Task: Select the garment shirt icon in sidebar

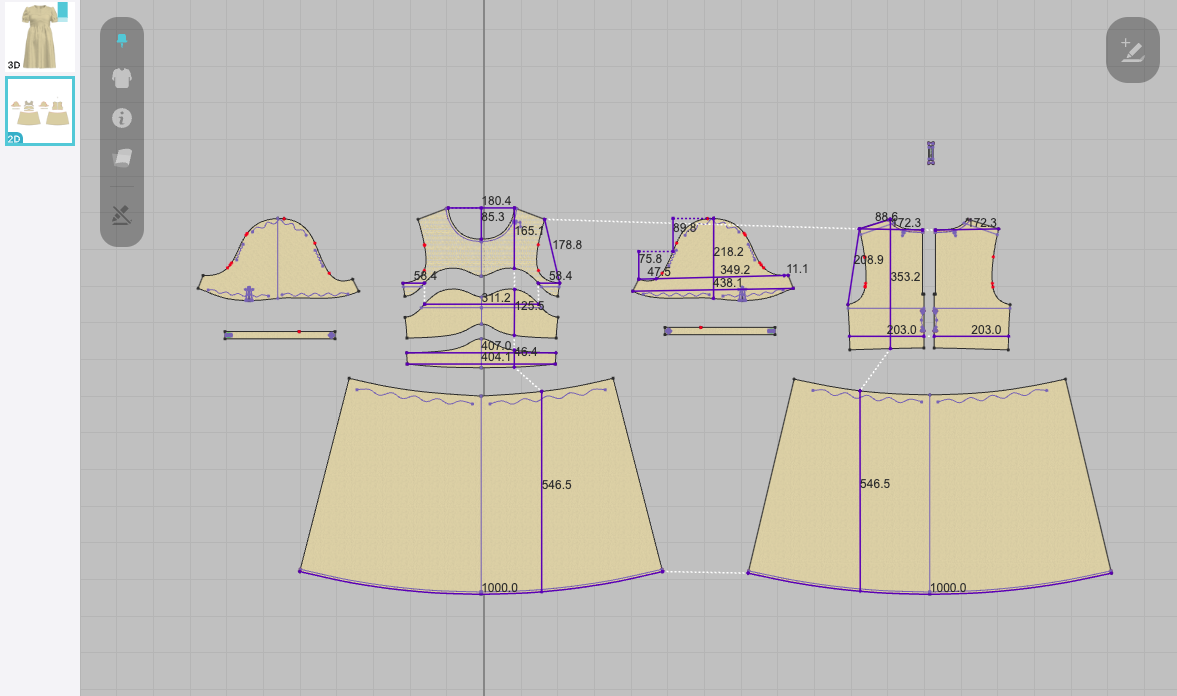Action: (121, 79)
